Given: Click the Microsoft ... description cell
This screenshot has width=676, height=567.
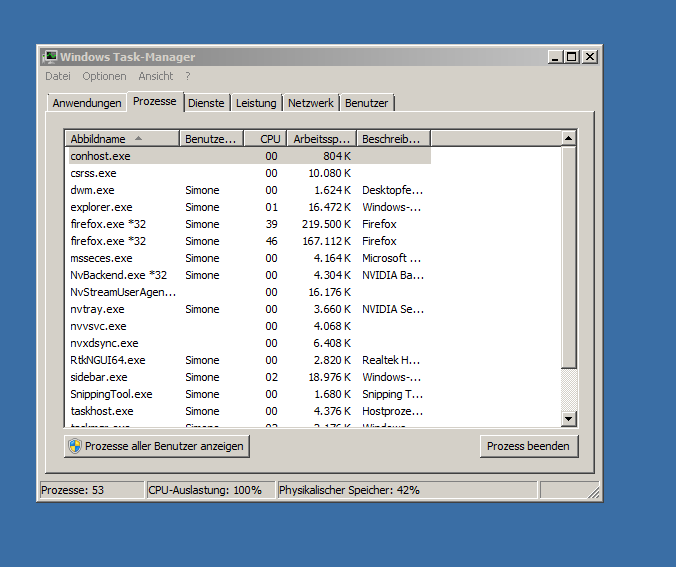Looking at the screenshot, I should tap(391, 258).
